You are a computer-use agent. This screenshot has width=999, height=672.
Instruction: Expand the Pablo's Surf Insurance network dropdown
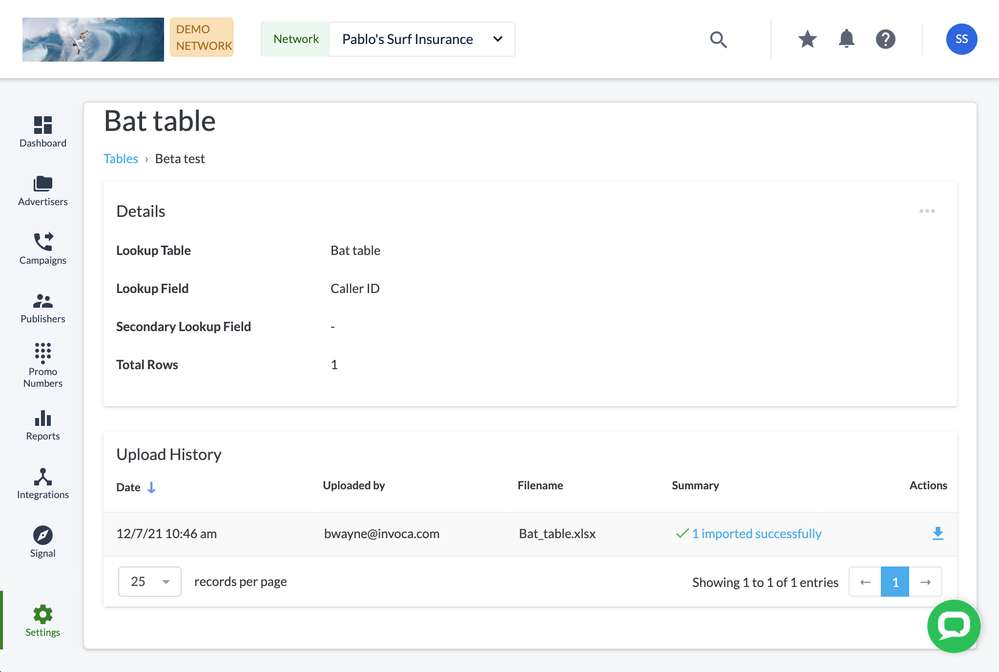[x=422, y=40]
